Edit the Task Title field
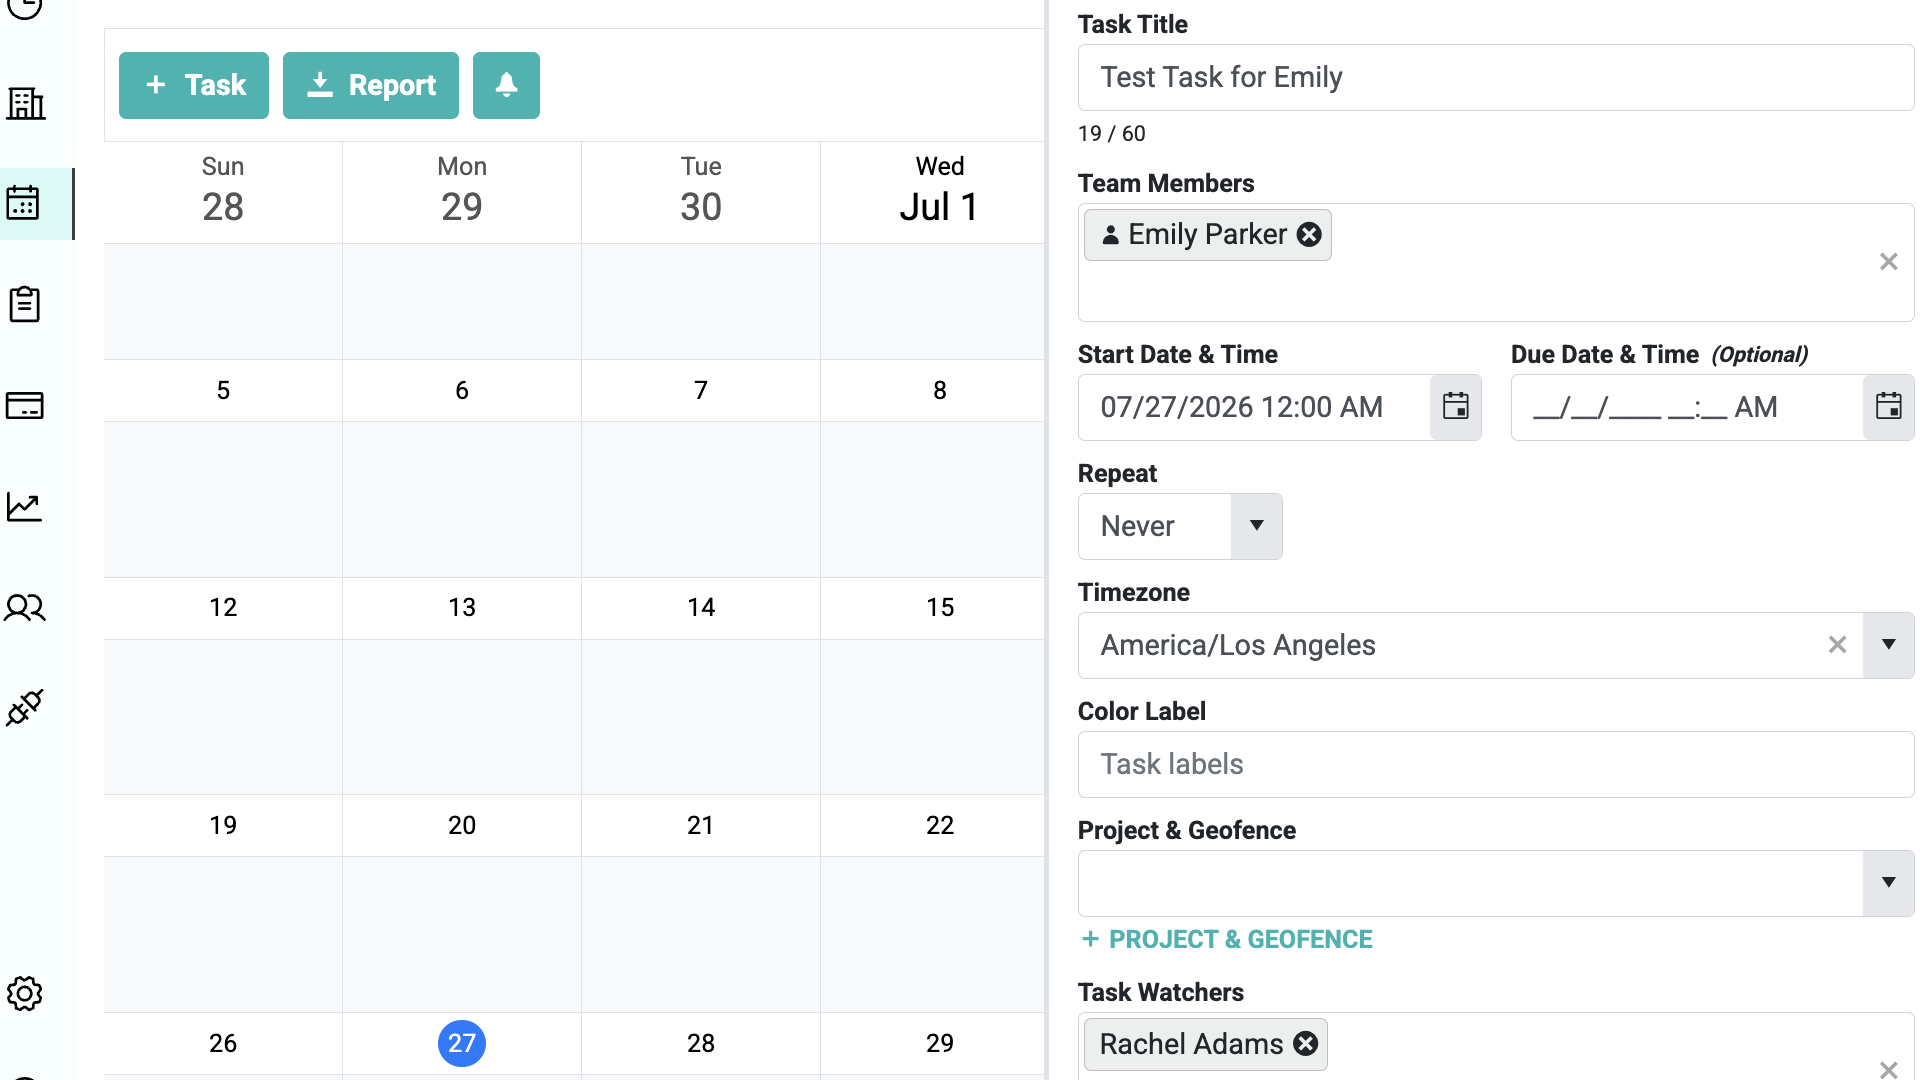This screenshot has height=1080, width=1920. click(1495, 77)
